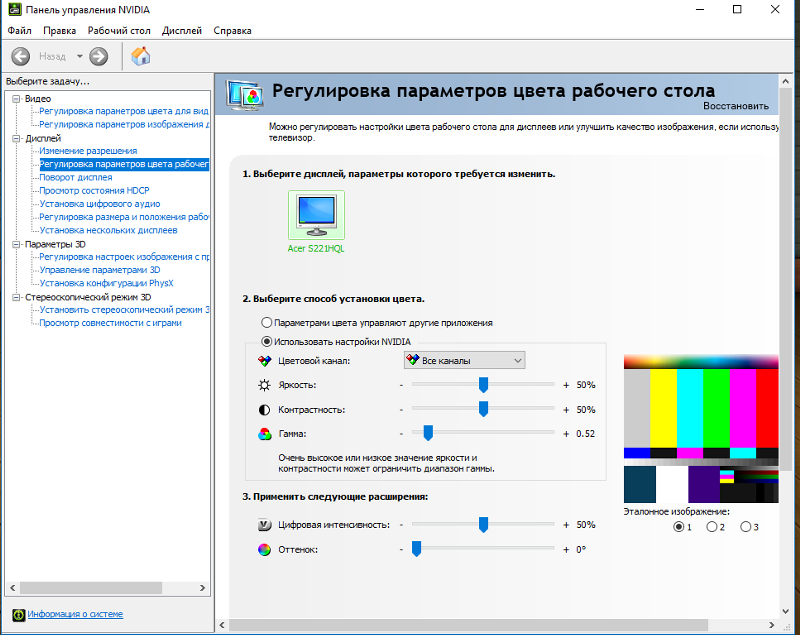Click the hue slider thumb
The width and height of the screenshot is (800, 635).
[x=416, y=549]
